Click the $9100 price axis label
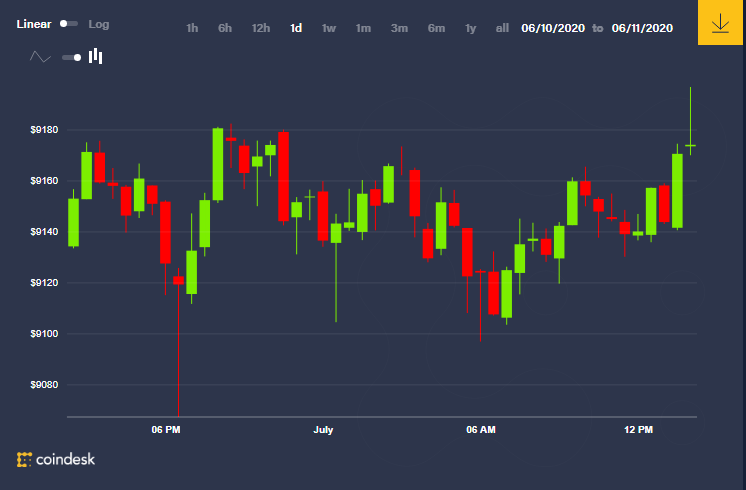Image resolution: width=746 pixels, height=490 pixels. click(44, 333)
